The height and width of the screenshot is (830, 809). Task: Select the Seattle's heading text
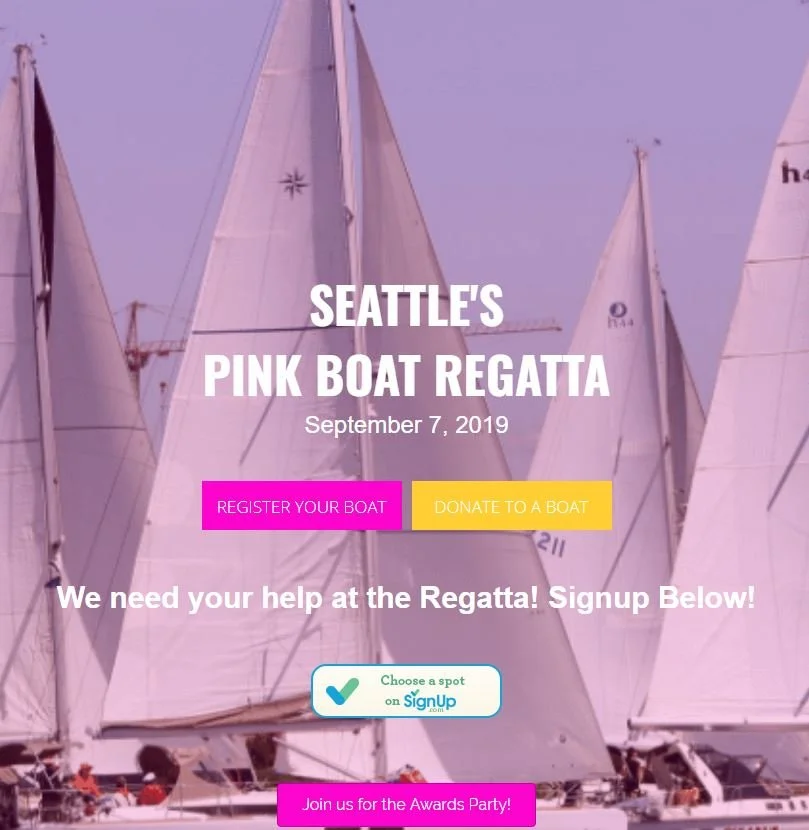(x=406, y=306)
